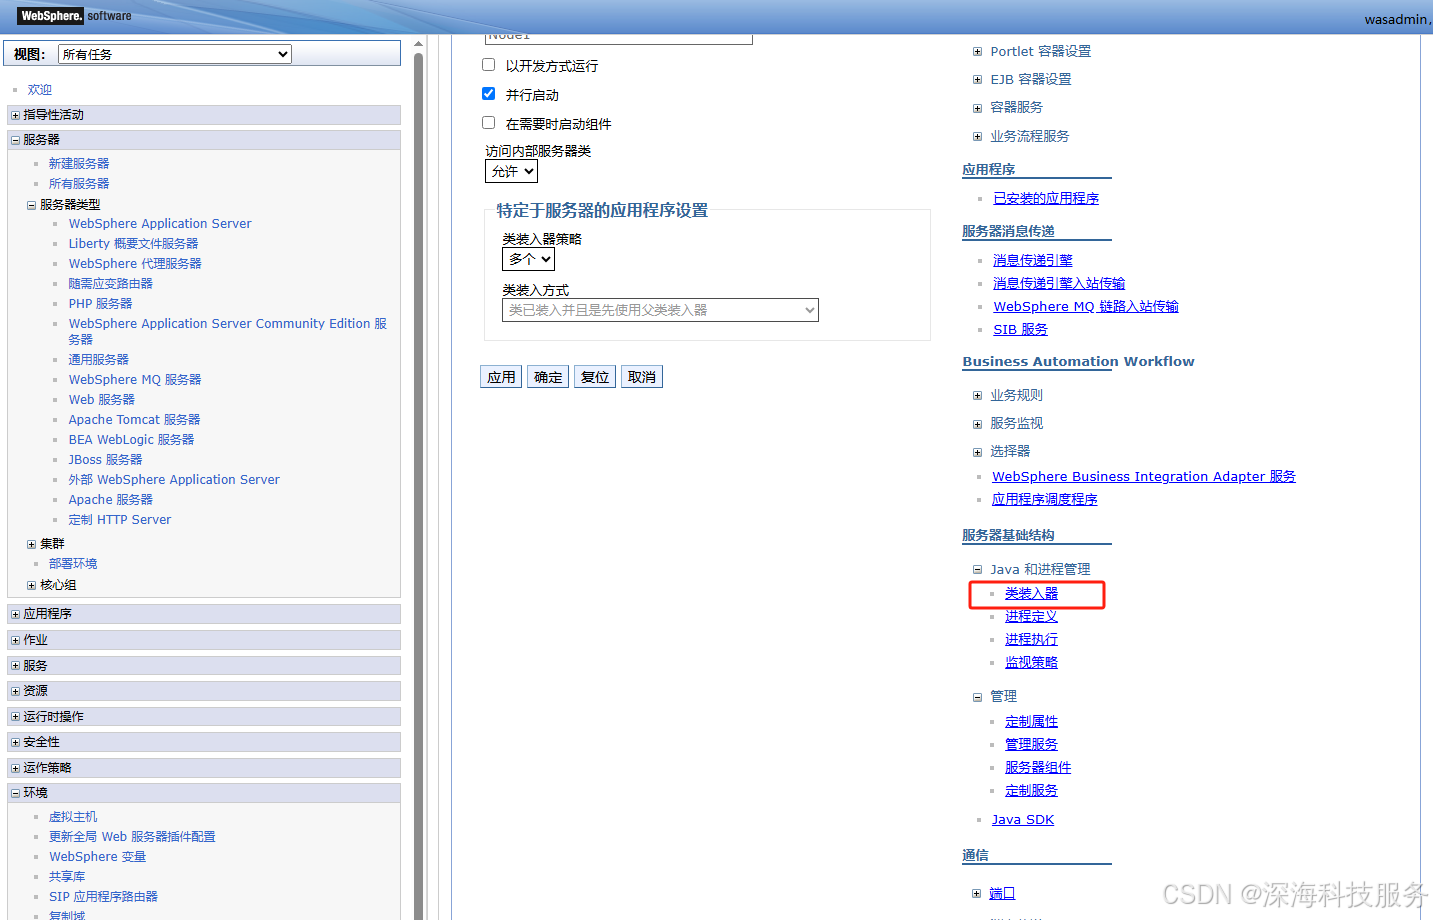This screenshot has height=920, width=1433.
Task: Expand 业务流程服务 plus icon
Action: (977, 137)
